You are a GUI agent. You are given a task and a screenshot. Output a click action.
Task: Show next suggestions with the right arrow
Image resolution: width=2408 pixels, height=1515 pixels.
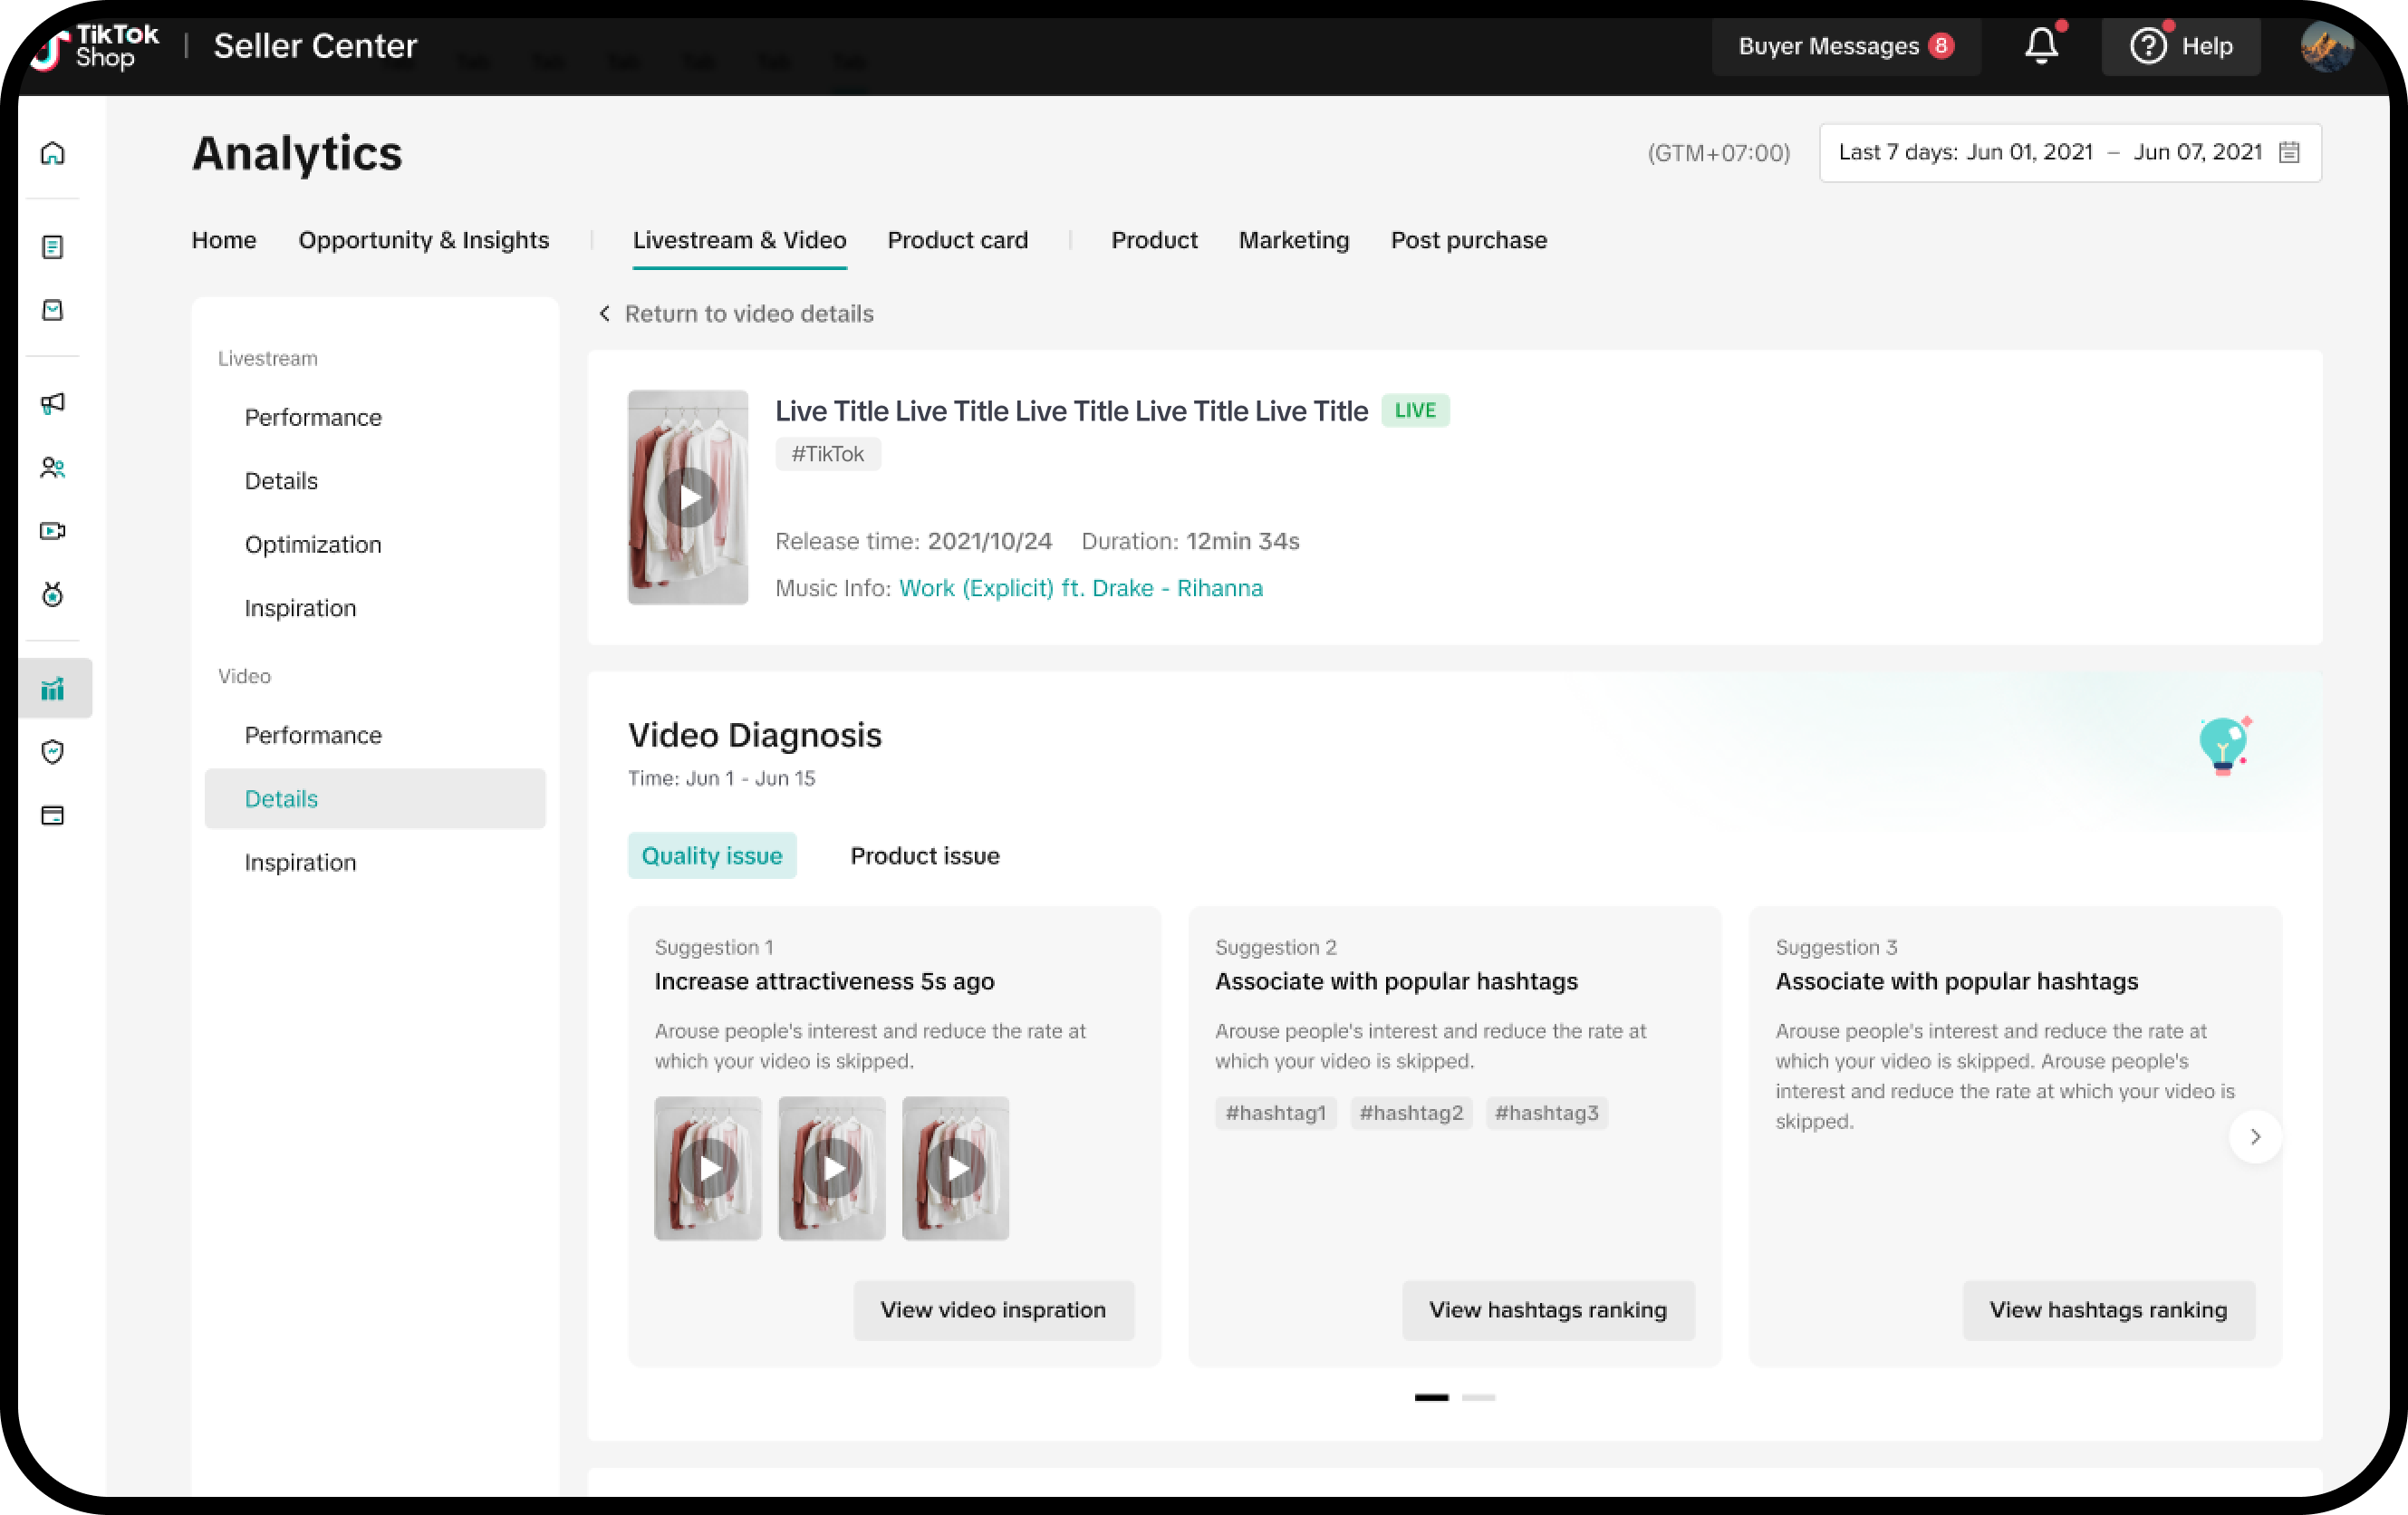point(2255,1136)
